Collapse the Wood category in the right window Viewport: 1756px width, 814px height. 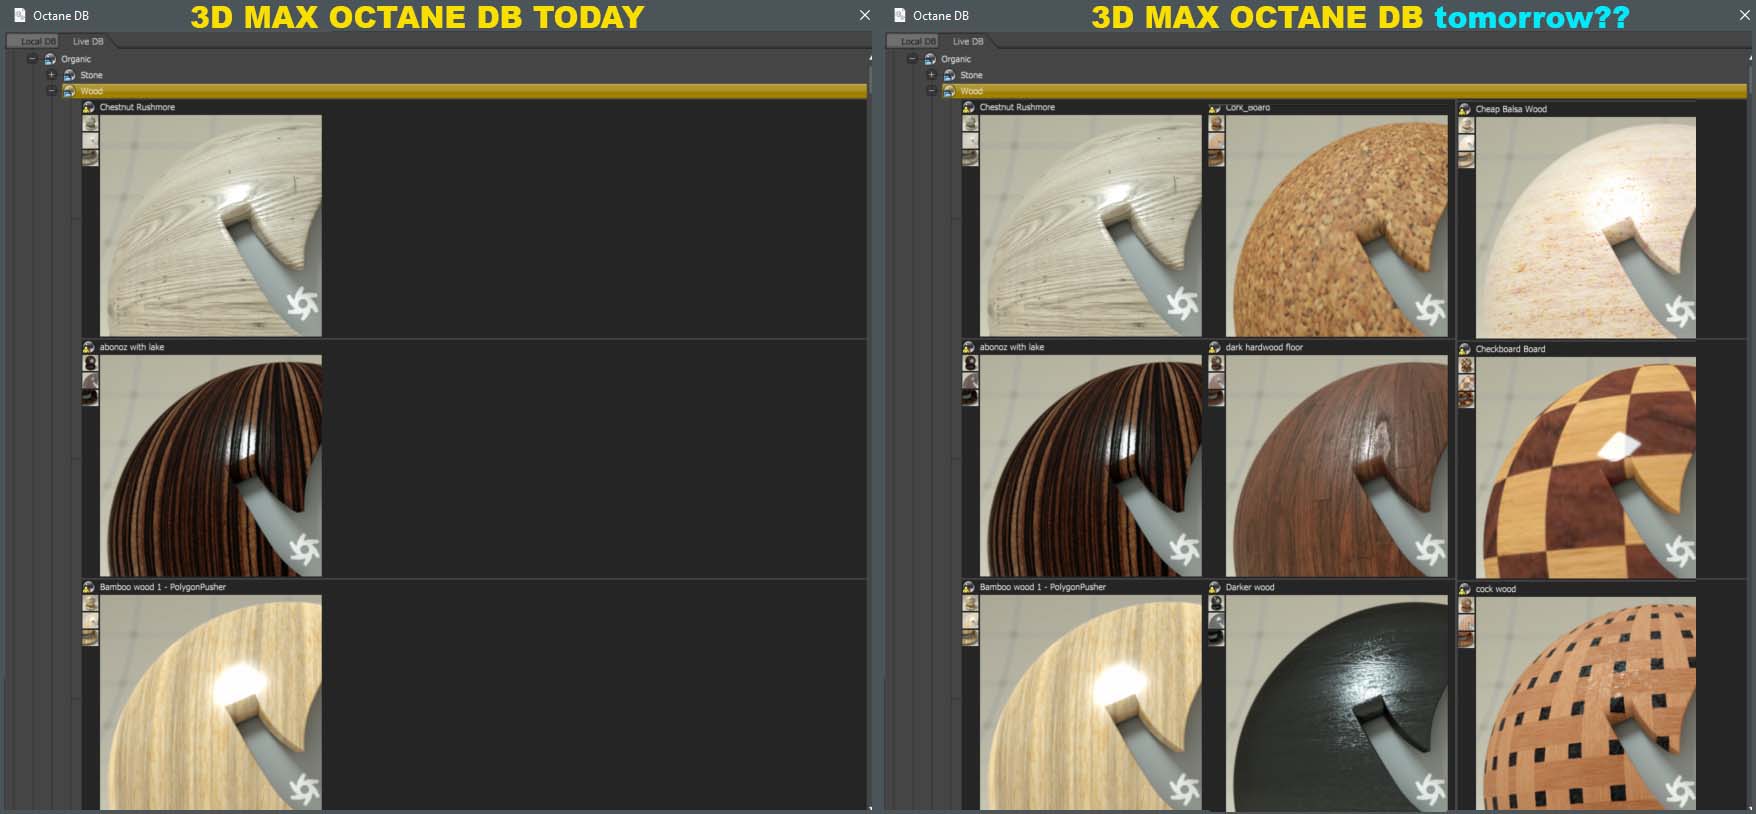pos(931,91)
